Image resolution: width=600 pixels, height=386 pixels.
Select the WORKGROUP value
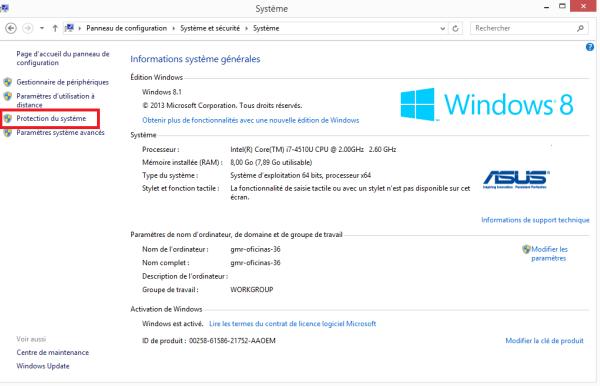click(252, 290)
